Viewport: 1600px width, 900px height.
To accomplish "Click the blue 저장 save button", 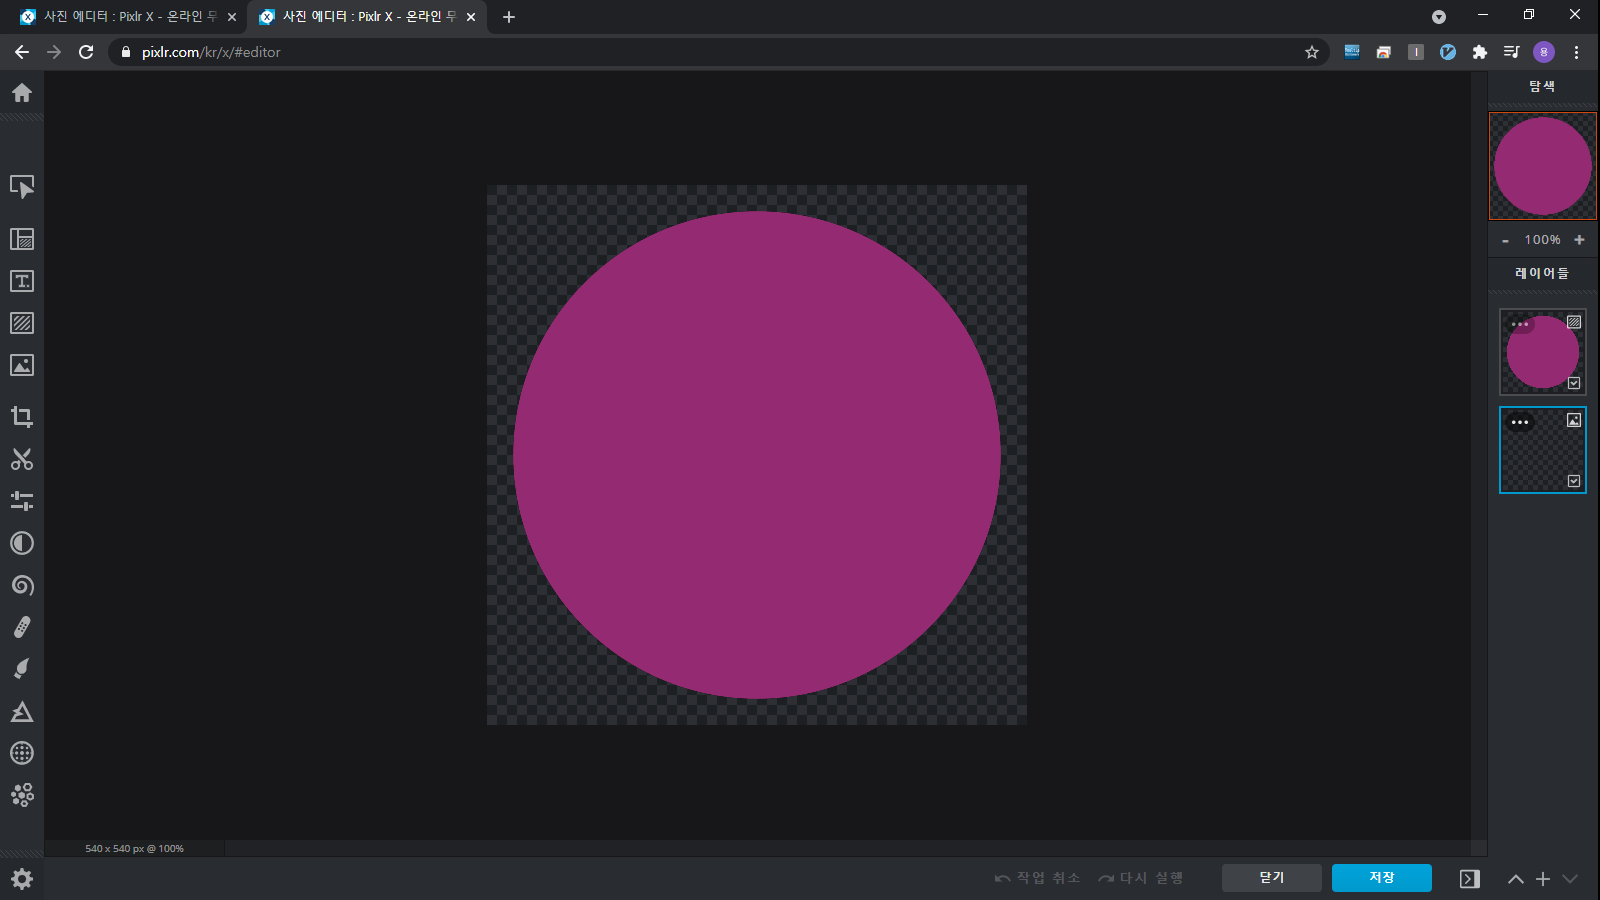I will pos(1382,878).
